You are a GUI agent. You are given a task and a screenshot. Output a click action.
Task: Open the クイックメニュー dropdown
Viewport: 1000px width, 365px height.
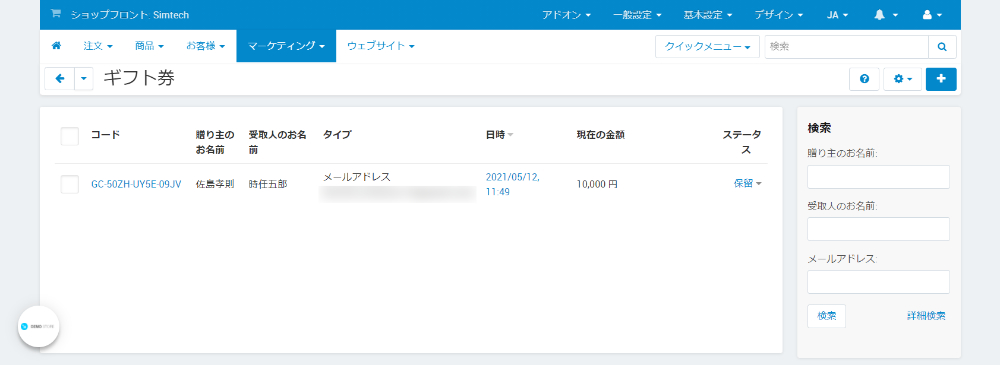707,47
